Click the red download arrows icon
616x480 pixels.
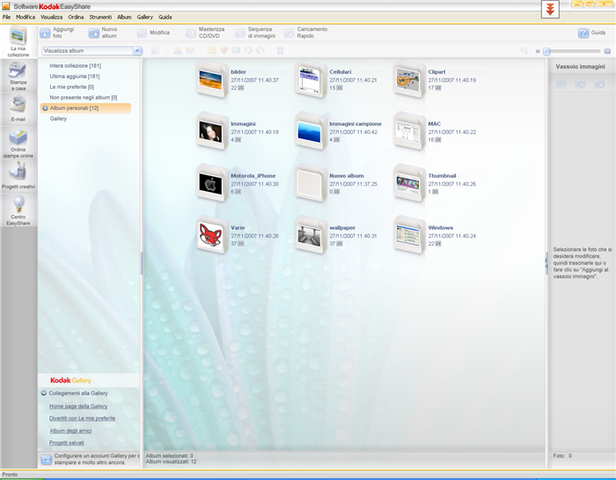(x=550, y=9)
